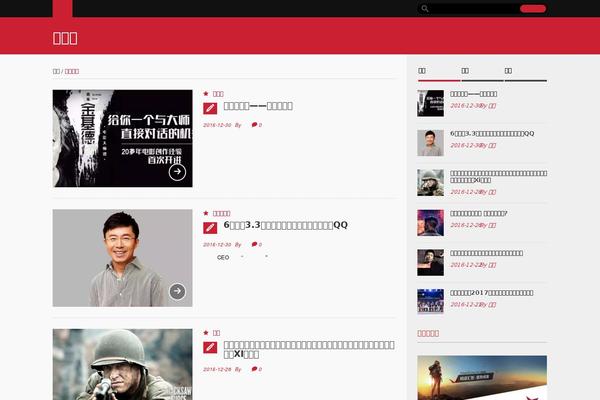Open the sidebar title containing 3.3 and QQ
600x400 pixels.
point(492,134)
